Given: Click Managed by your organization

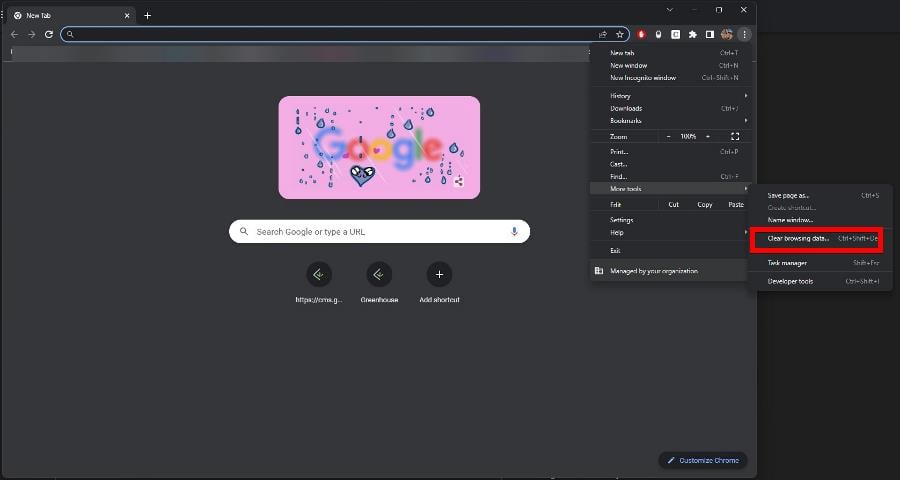Looking at the screenshot, I should 669,271.
